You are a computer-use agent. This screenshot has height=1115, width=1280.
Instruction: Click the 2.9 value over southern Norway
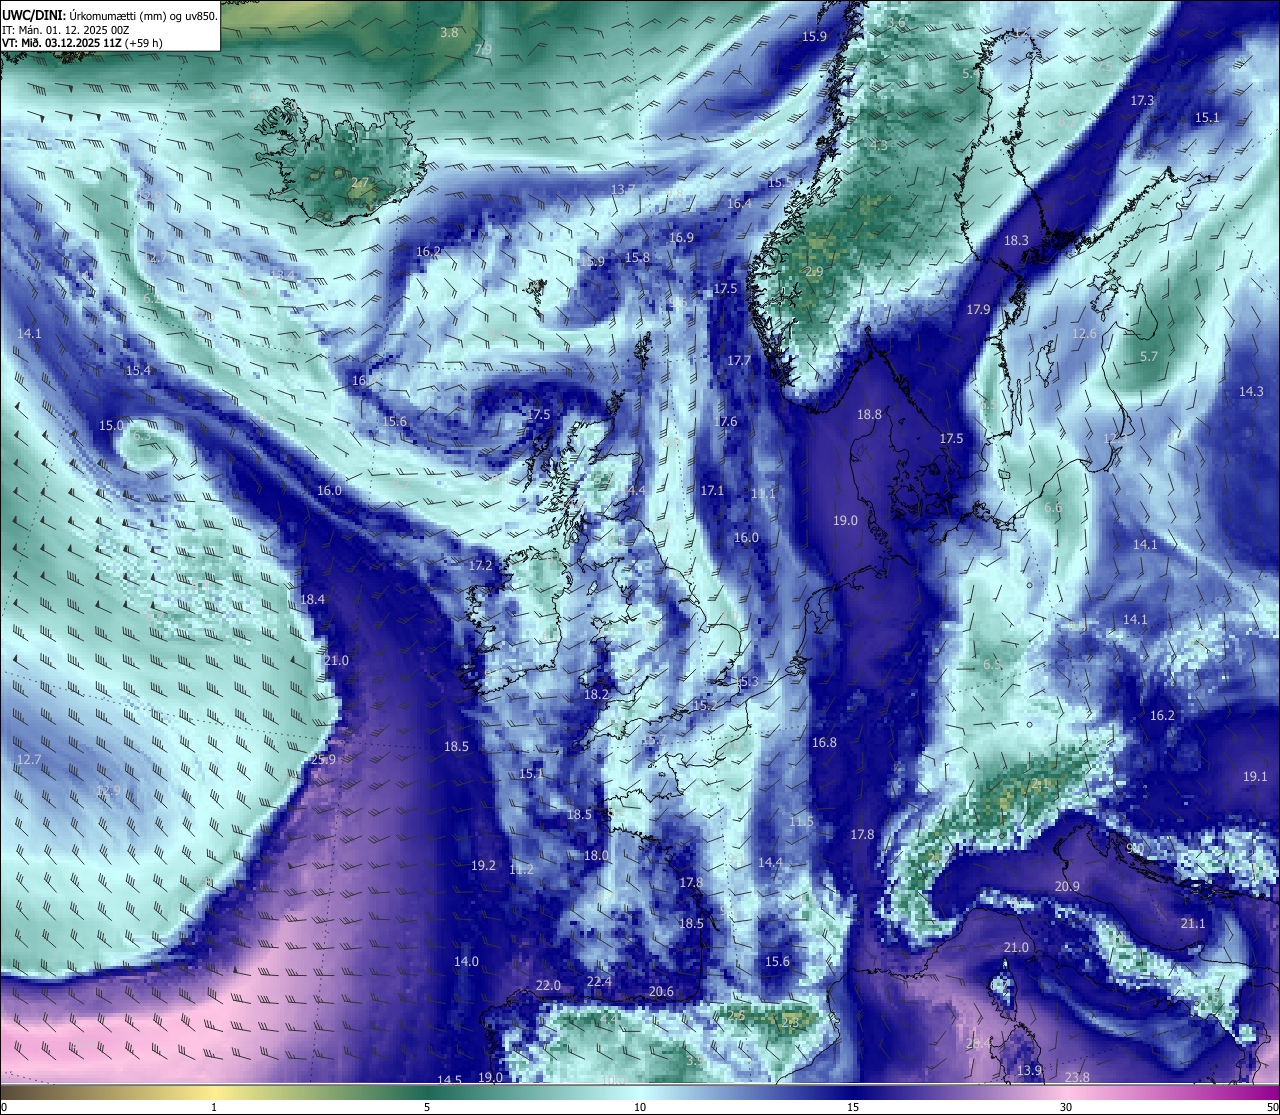[814, 272]
